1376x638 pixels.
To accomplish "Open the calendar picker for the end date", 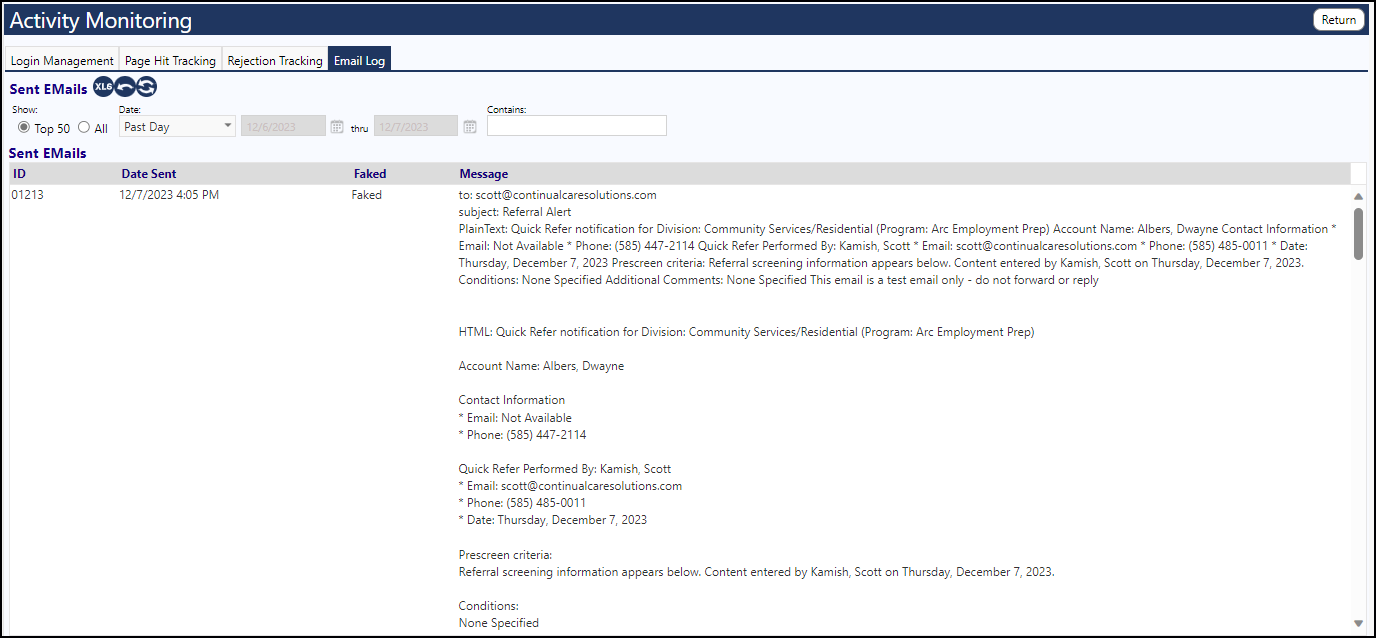I will point(470,127).
